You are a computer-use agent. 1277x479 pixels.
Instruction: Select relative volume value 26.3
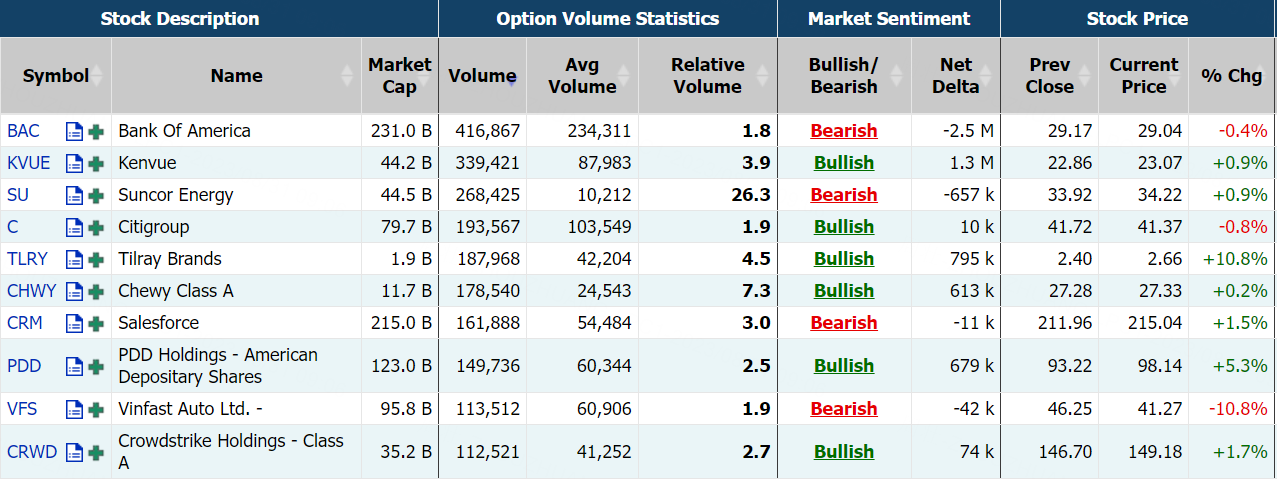point(750,195)
